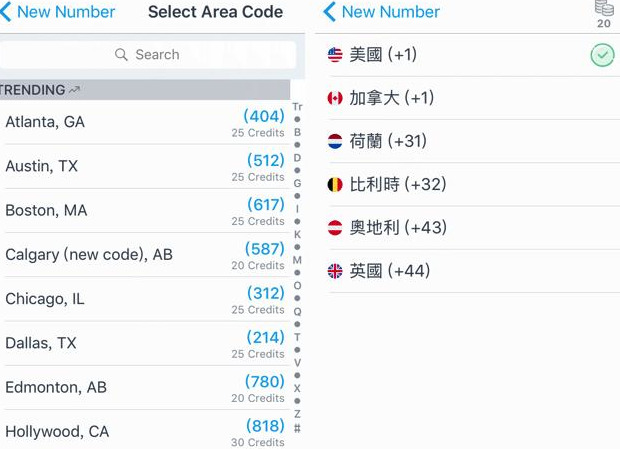Select the Atlanta, GA (404) area code
Viewport: 620px width, 449px height.
tap(145, 122)
